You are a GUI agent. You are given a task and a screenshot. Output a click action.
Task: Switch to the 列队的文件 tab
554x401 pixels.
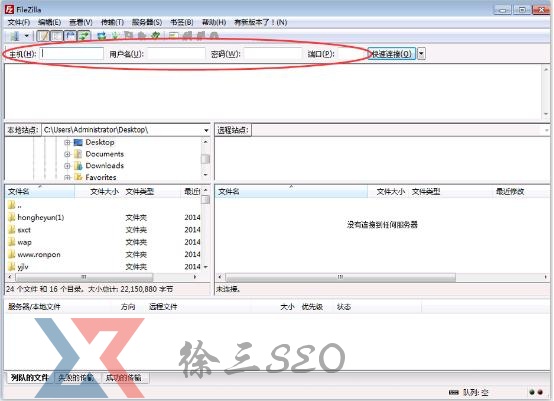[30, 378]
